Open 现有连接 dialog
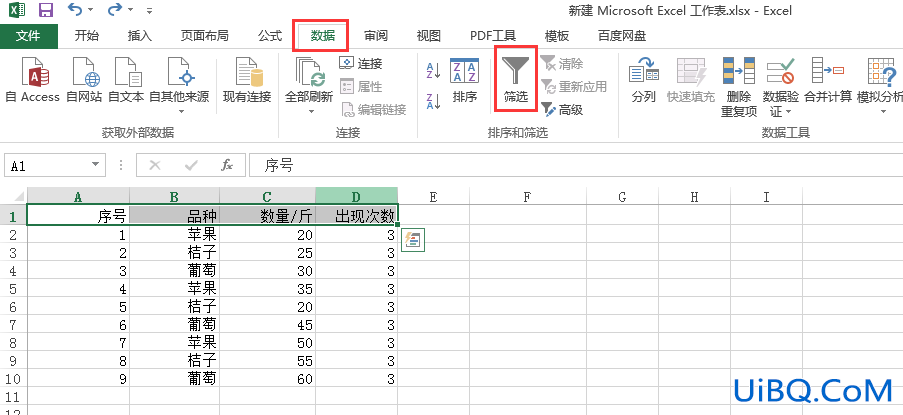The height and width of the screenshot is (415, 903). click(247, 80)
